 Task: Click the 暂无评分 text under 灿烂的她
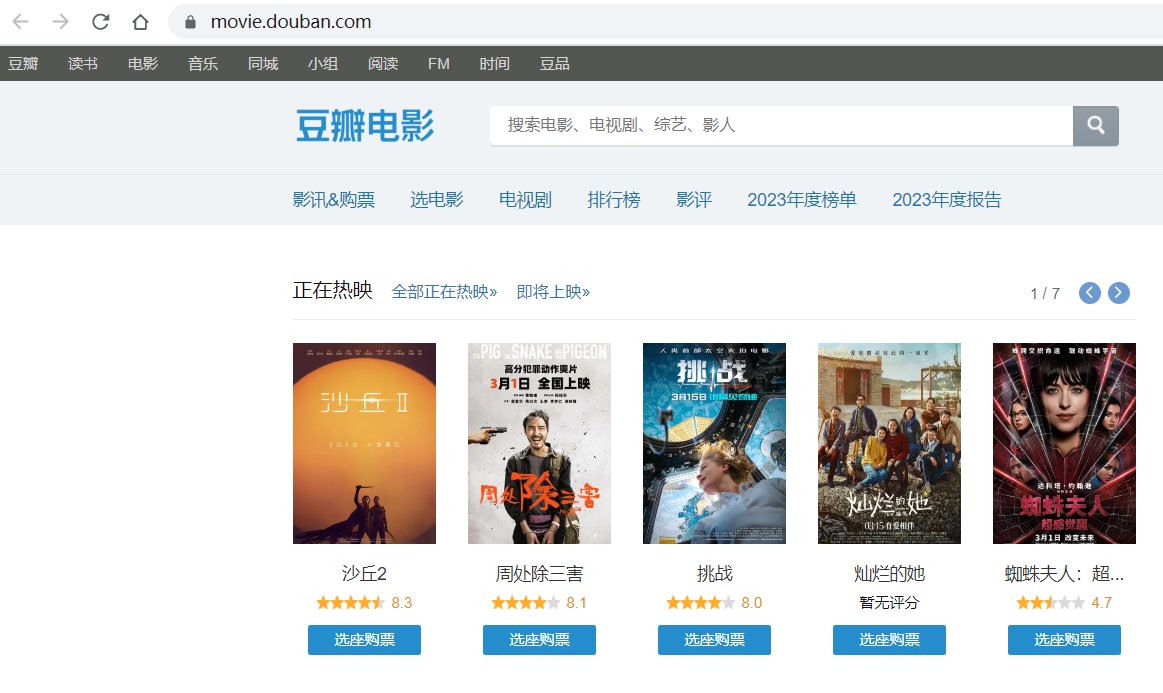[889, 602]
